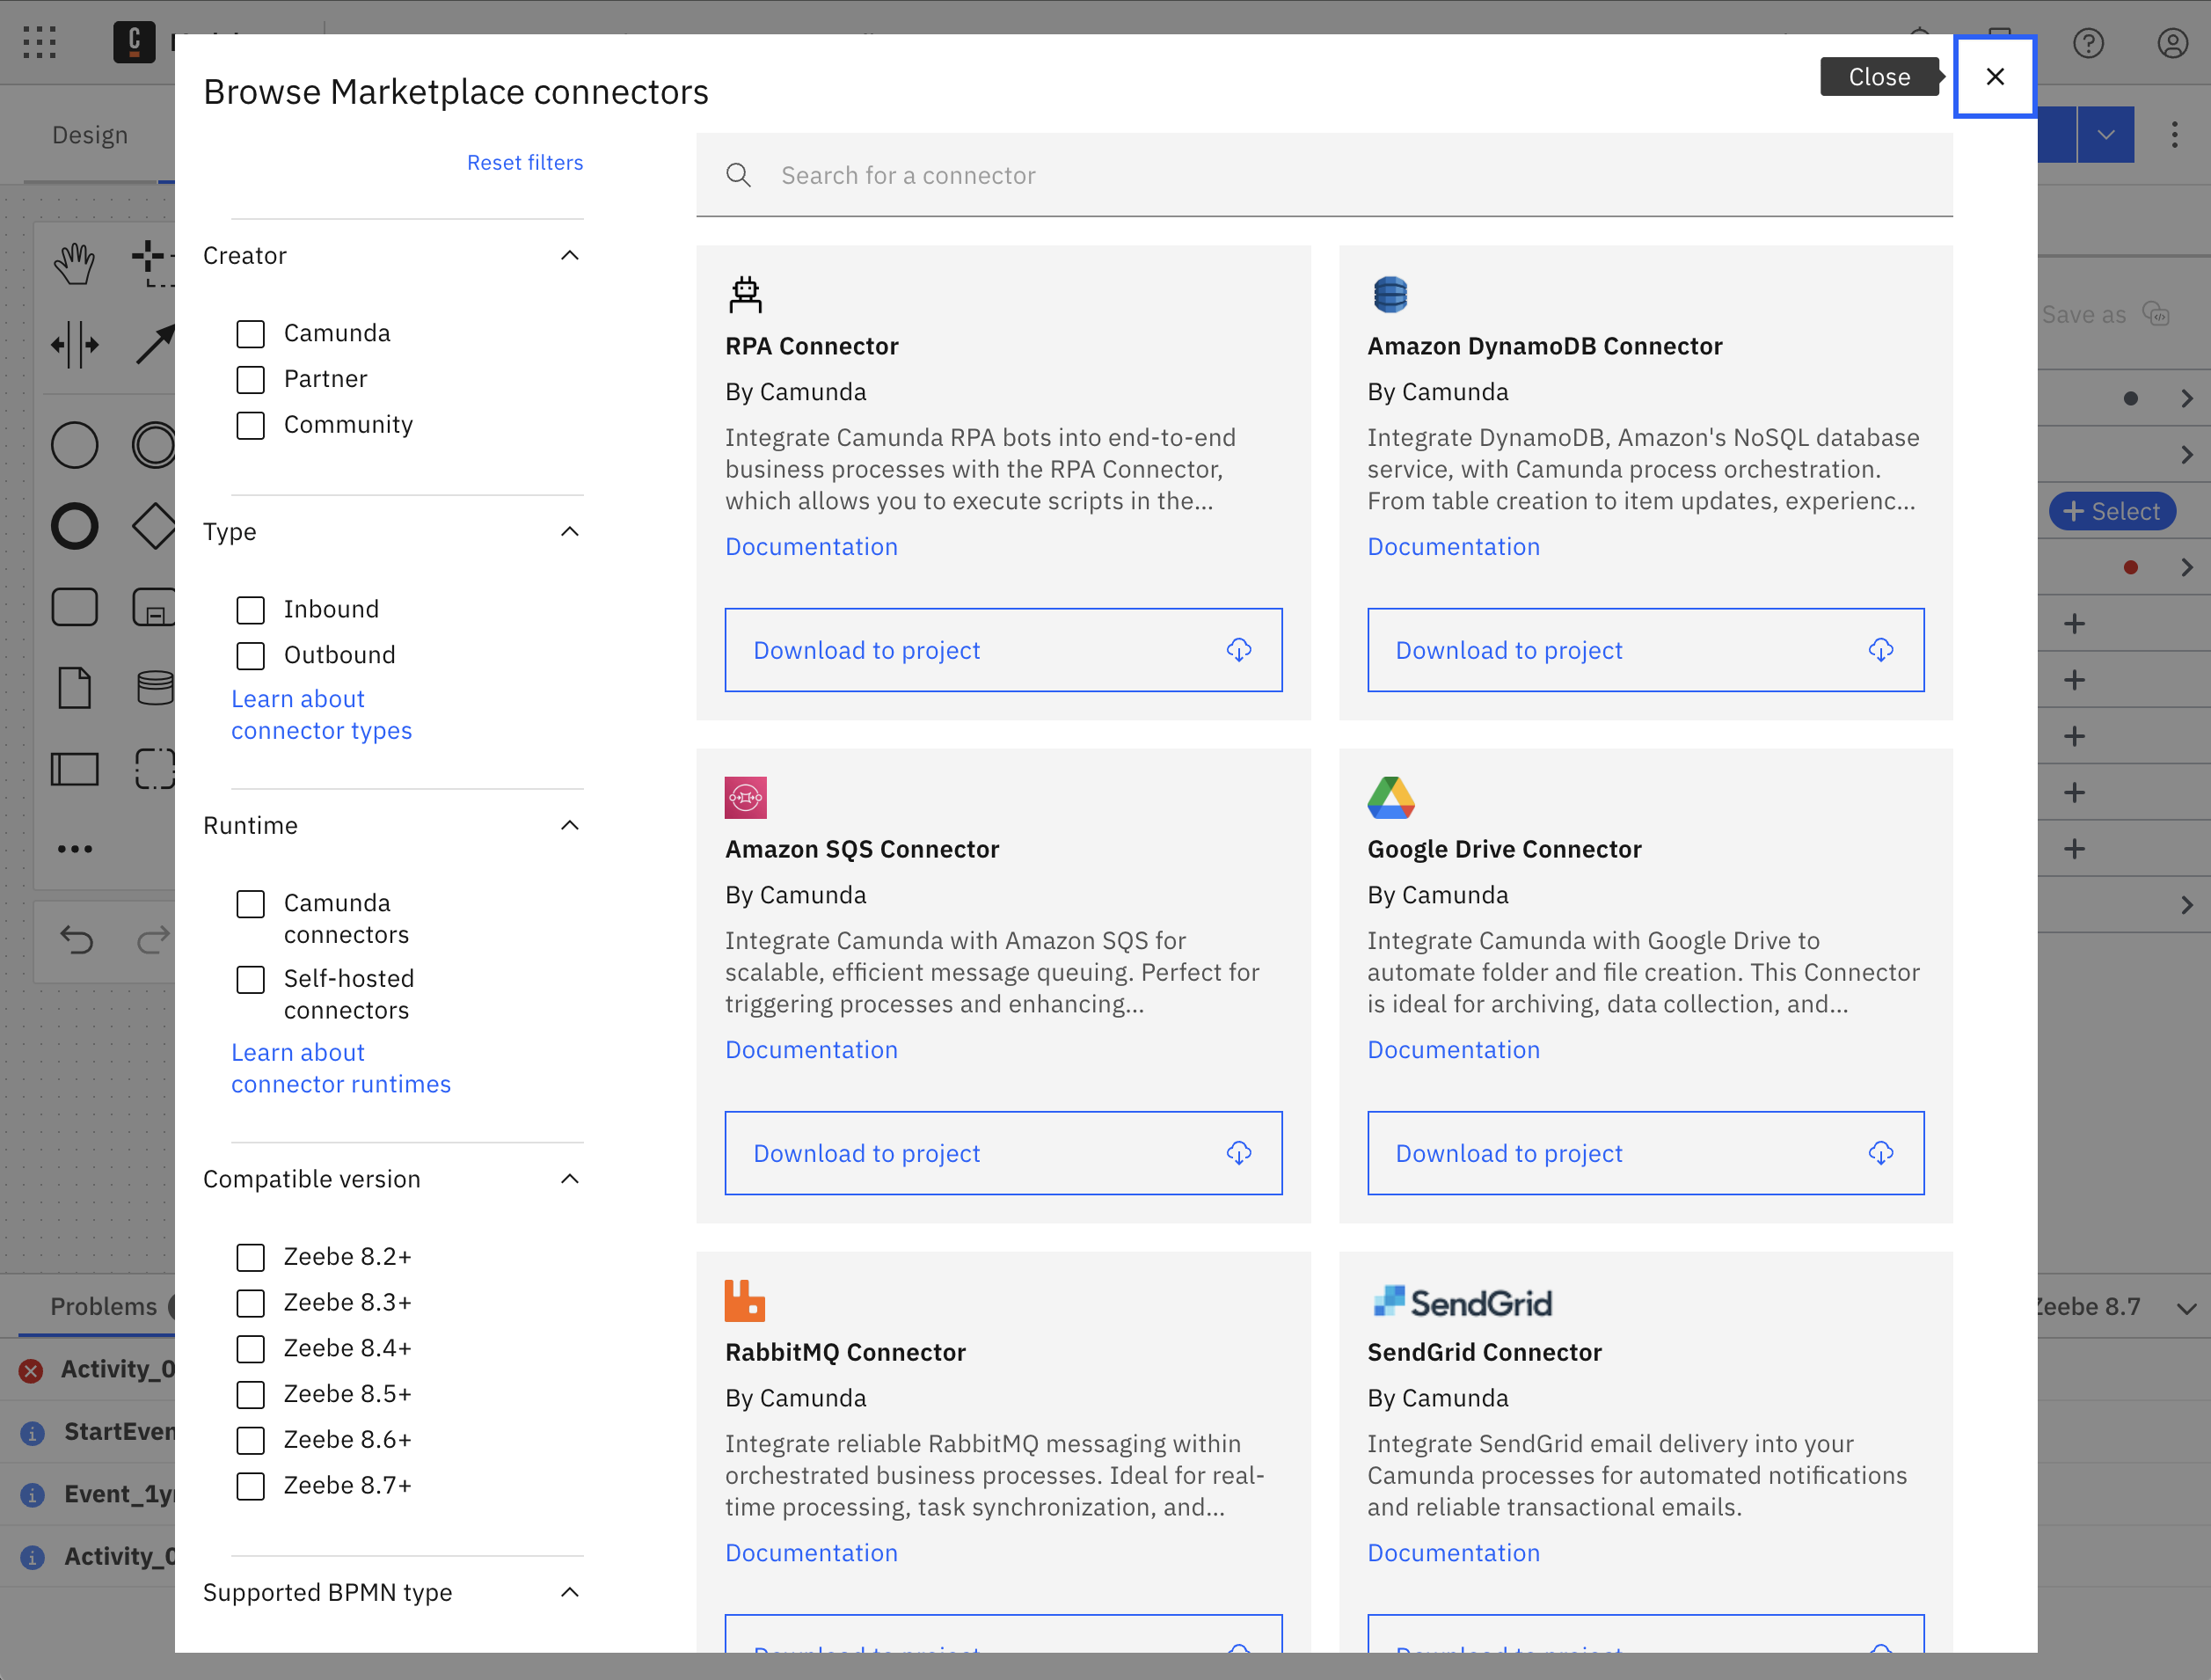Collapse the Runtime filter section
The width and height of the screenshot is (2211, 1680).
570,825
